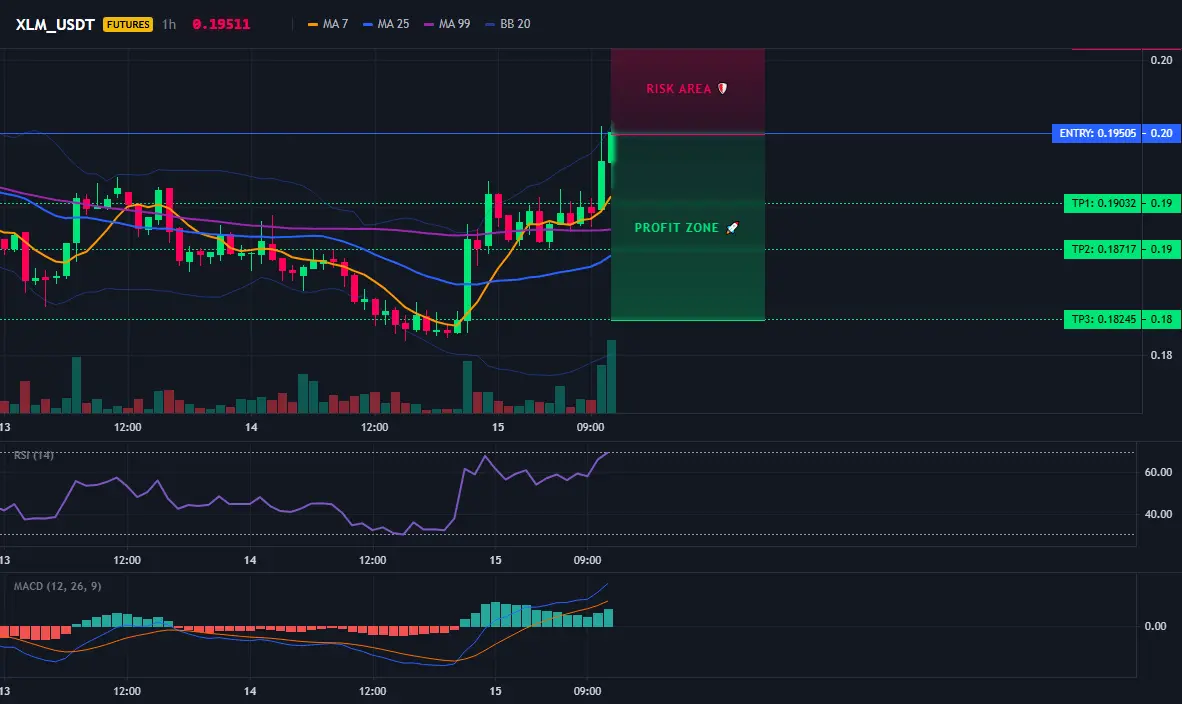The image size is (1182, 704).
Task: Click the FUTURES badge
Action: (x=128, y=24)
